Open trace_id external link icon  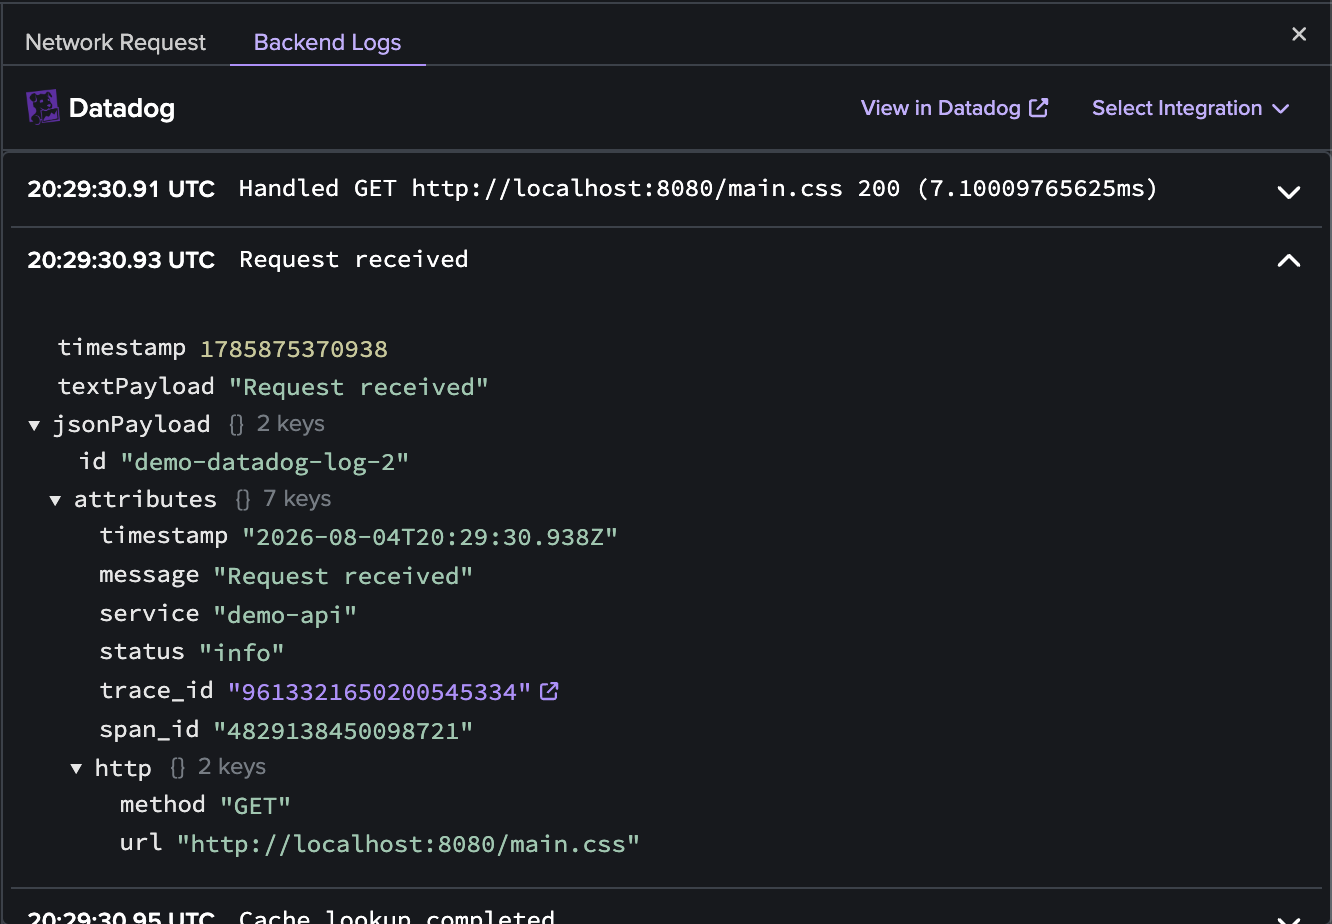click(x=549, y=691)
